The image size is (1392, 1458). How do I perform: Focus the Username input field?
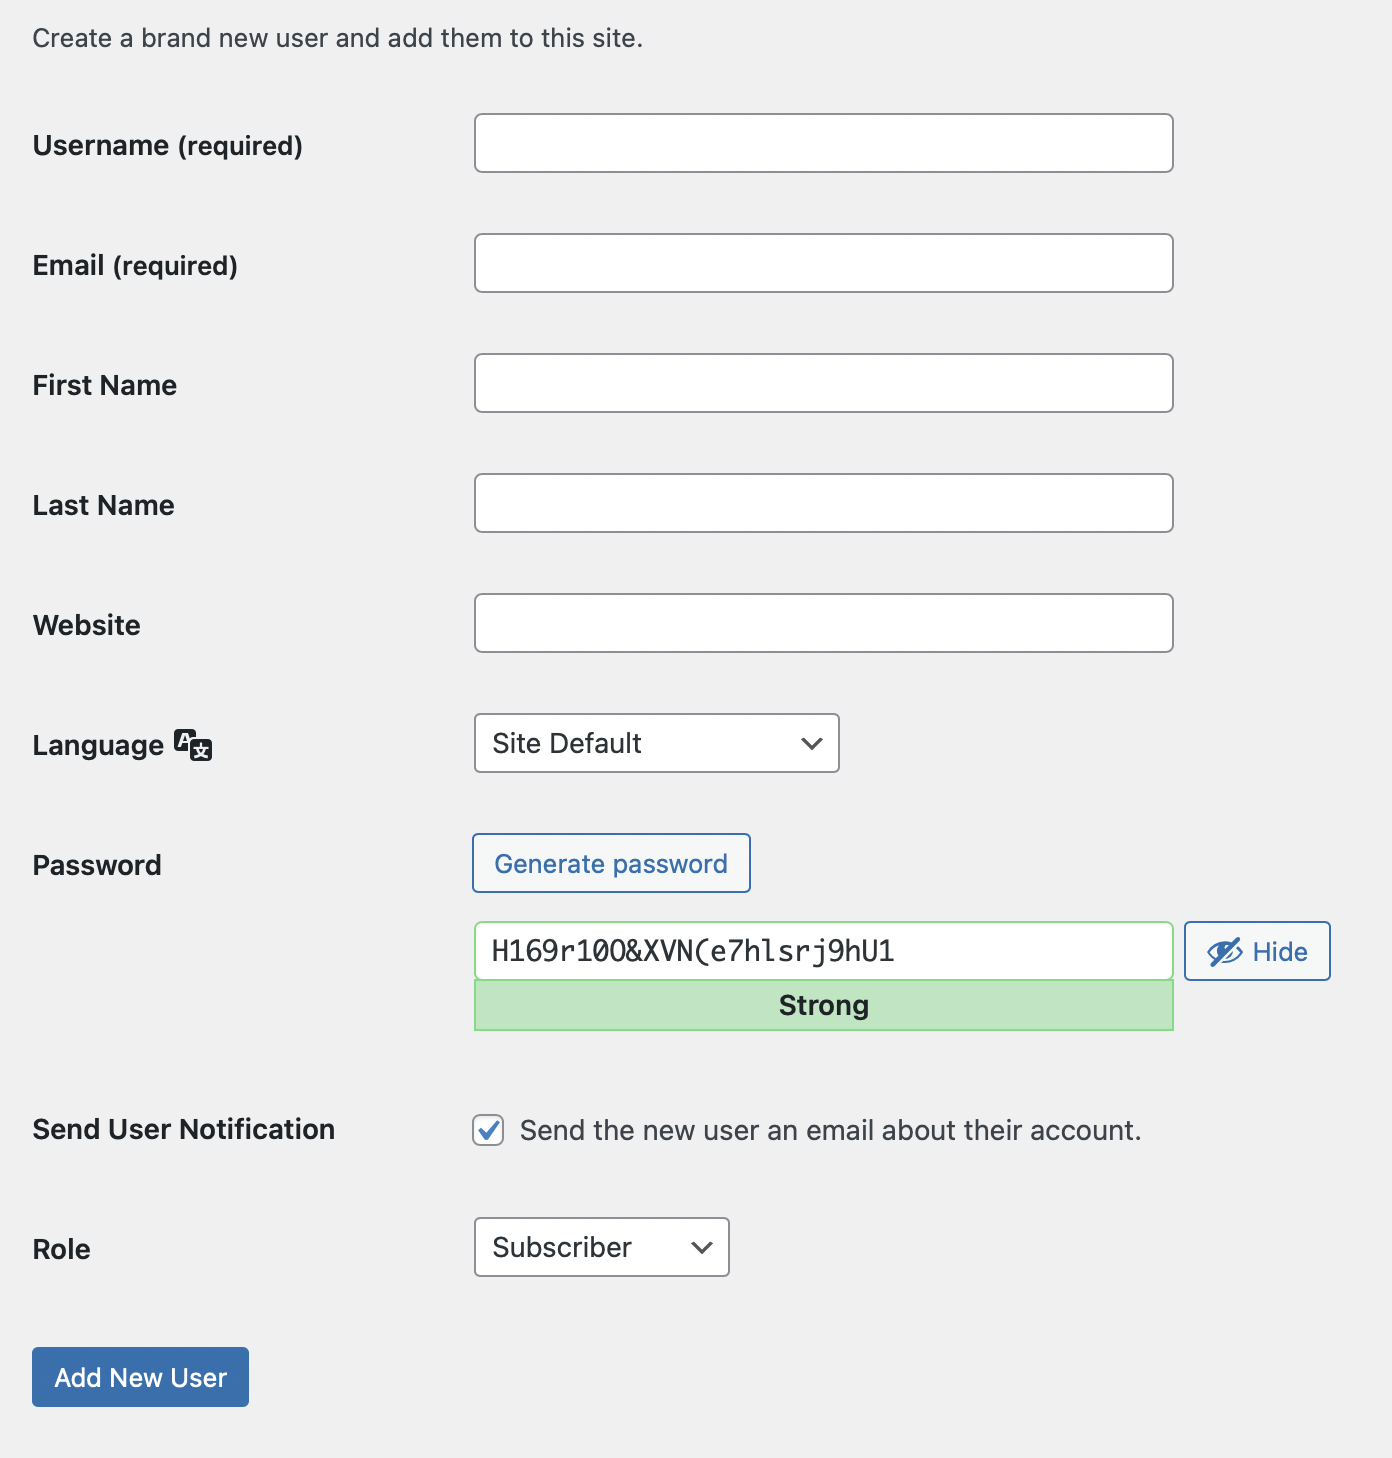click(x=824, y=143)
